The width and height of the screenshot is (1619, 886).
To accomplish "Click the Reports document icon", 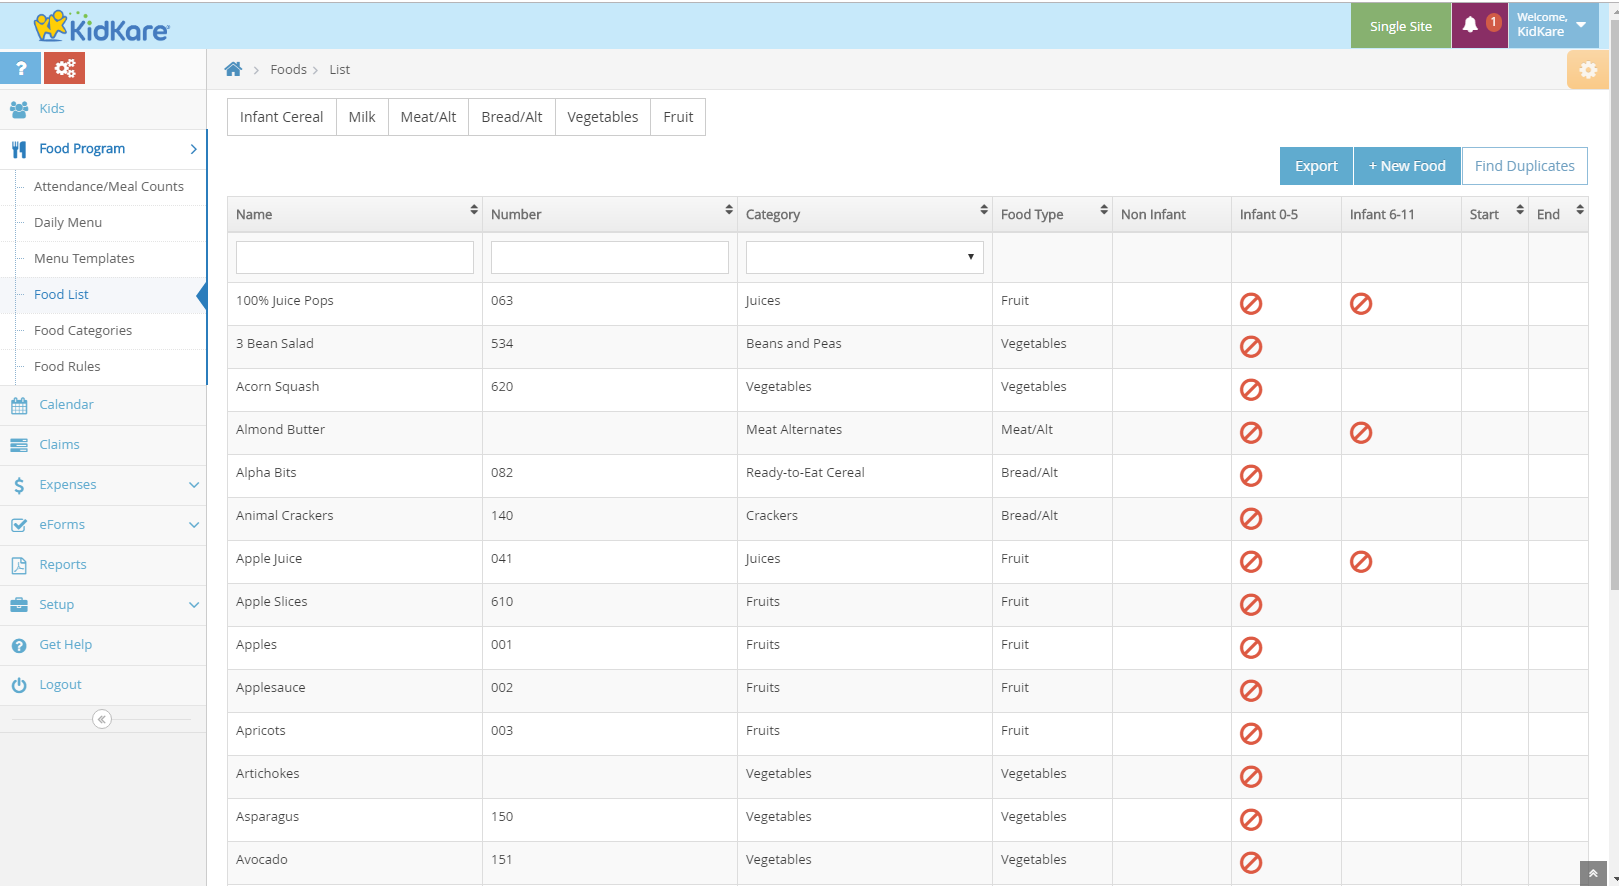I will [x=19, y=565].
